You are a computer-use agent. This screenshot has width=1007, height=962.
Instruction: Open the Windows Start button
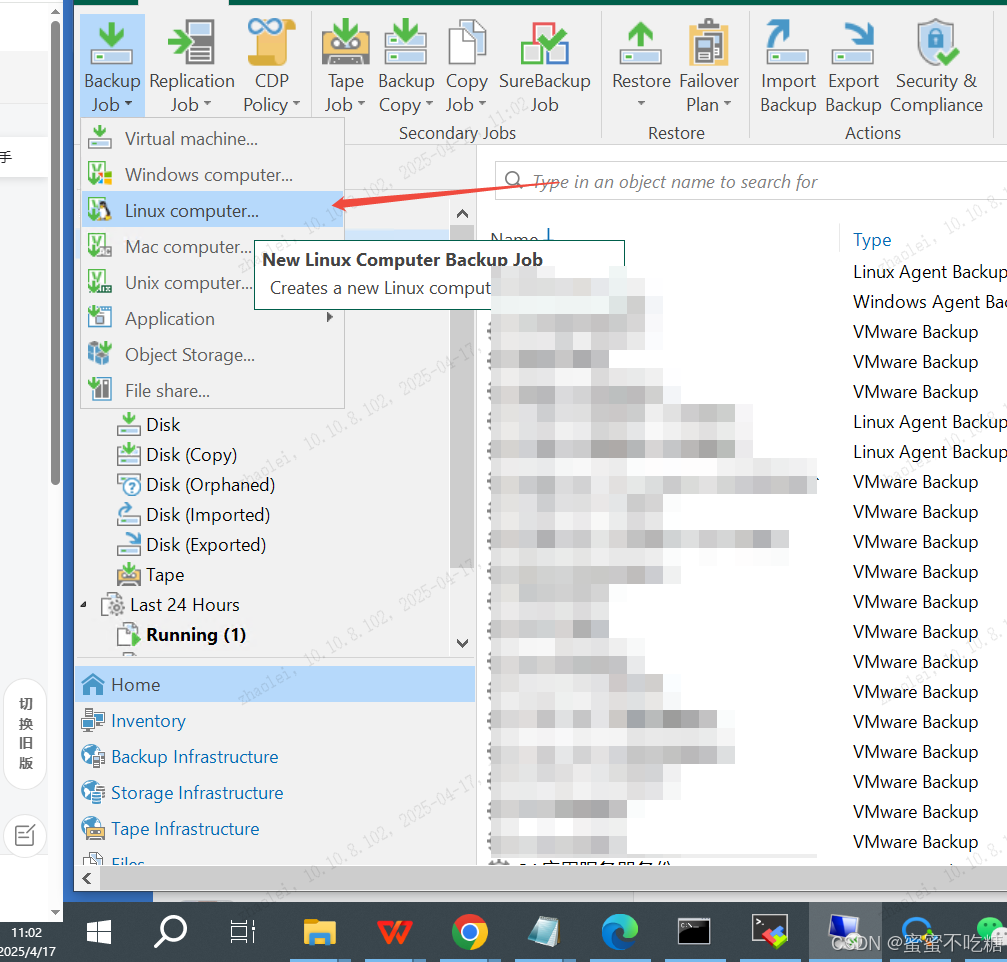point(99,932)
